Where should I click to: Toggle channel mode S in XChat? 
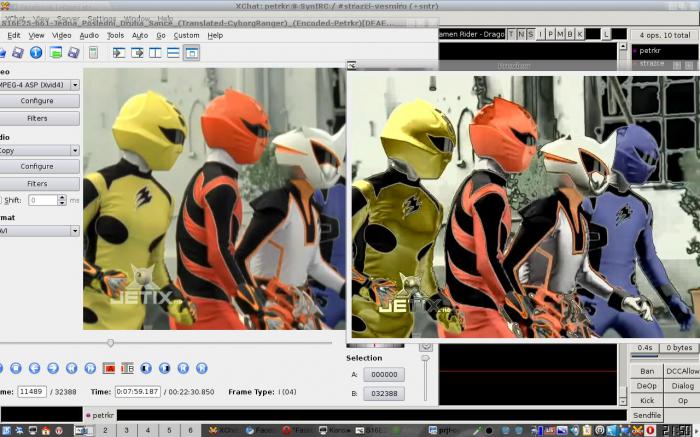pos(530,34)
